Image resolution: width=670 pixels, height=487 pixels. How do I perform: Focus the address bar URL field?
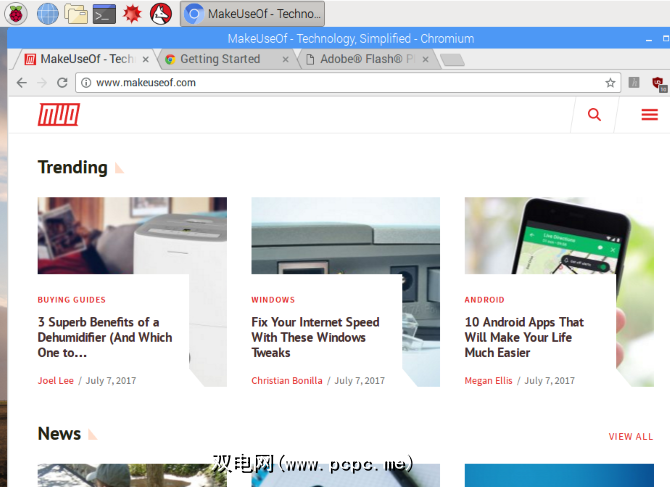pos(347,82)
